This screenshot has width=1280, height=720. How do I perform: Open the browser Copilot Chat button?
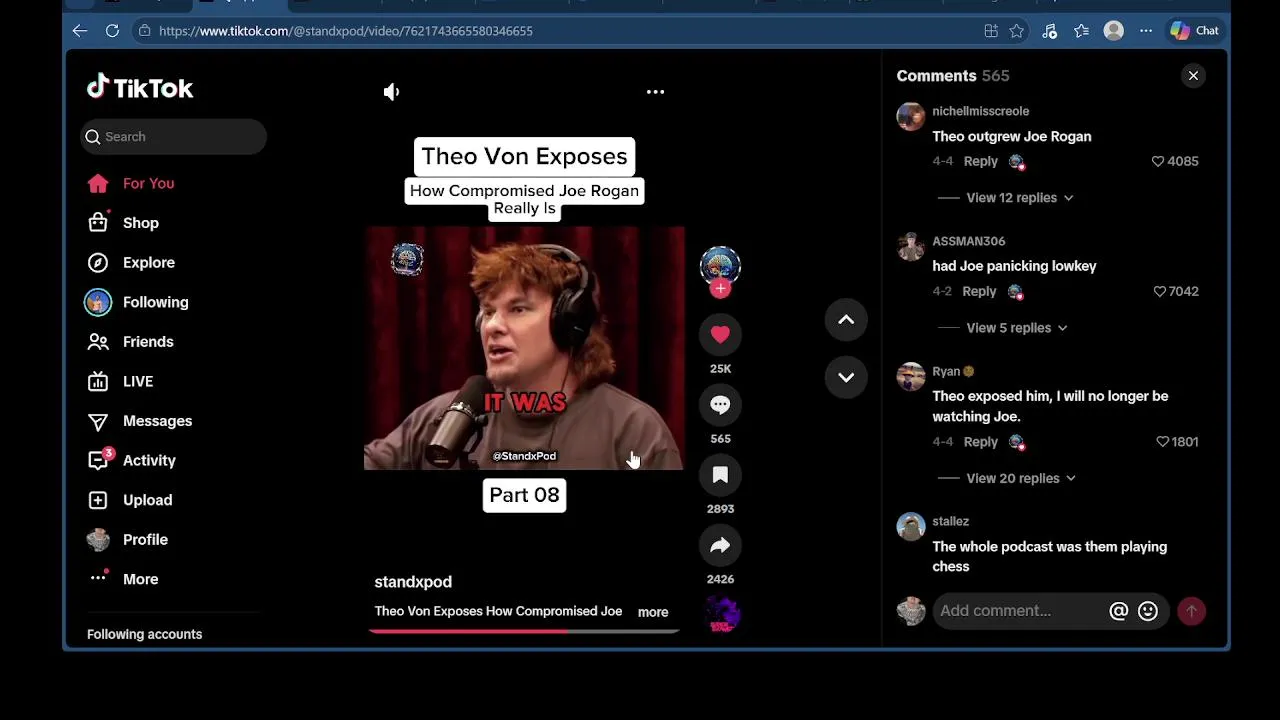pos(1195,31)
